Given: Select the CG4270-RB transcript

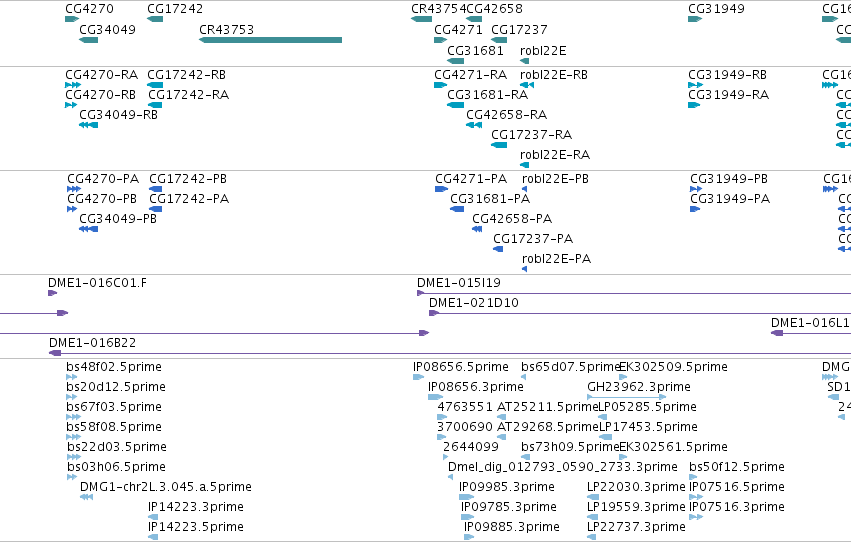Looking at the screenshot, I should [71, 105].
